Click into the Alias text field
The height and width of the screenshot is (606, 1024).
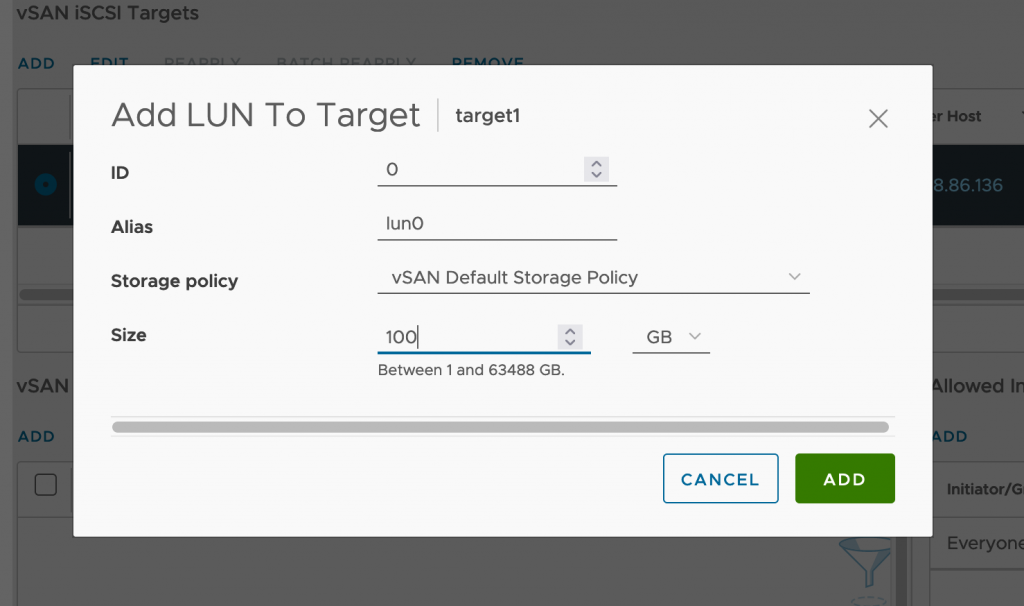click(497, 224)
